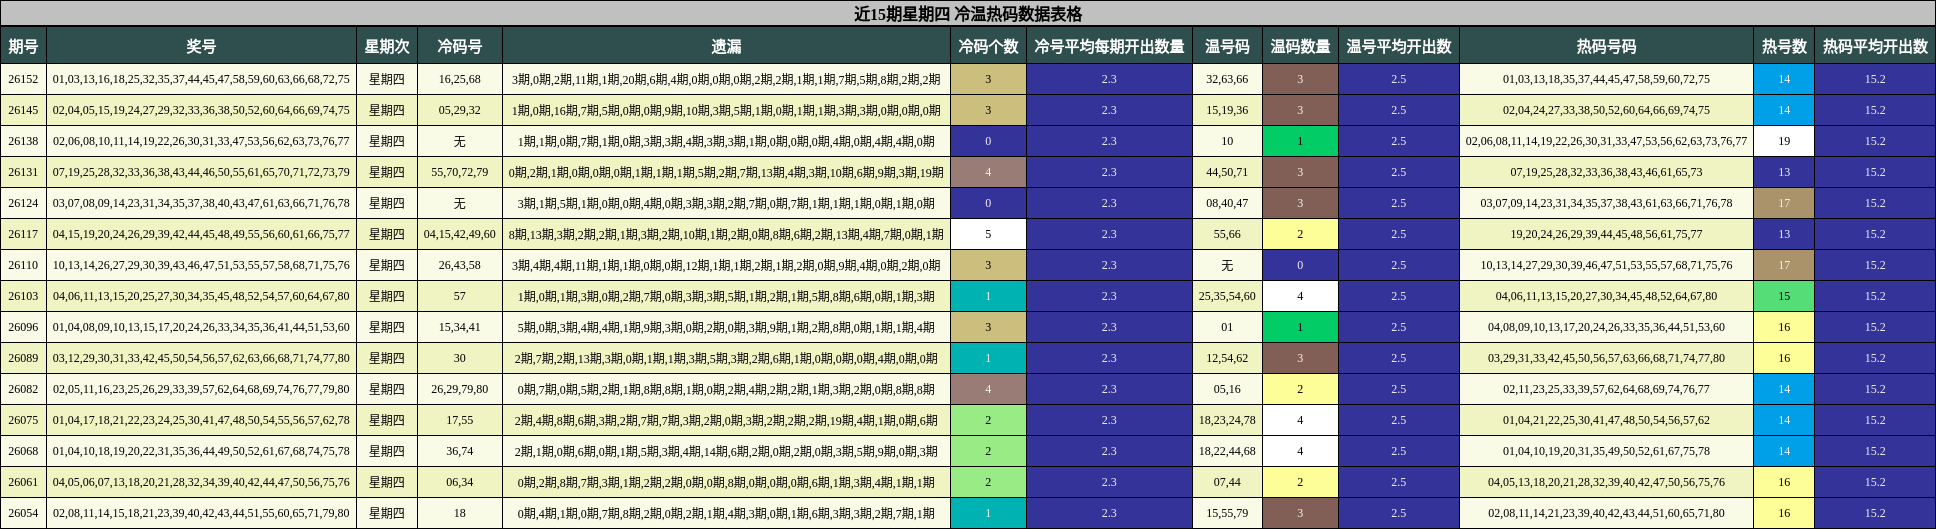Viewport: 1936px width, 529px height.
Task: Select the 无 warm-number cell in row 26110
Action: point(1227,265)
